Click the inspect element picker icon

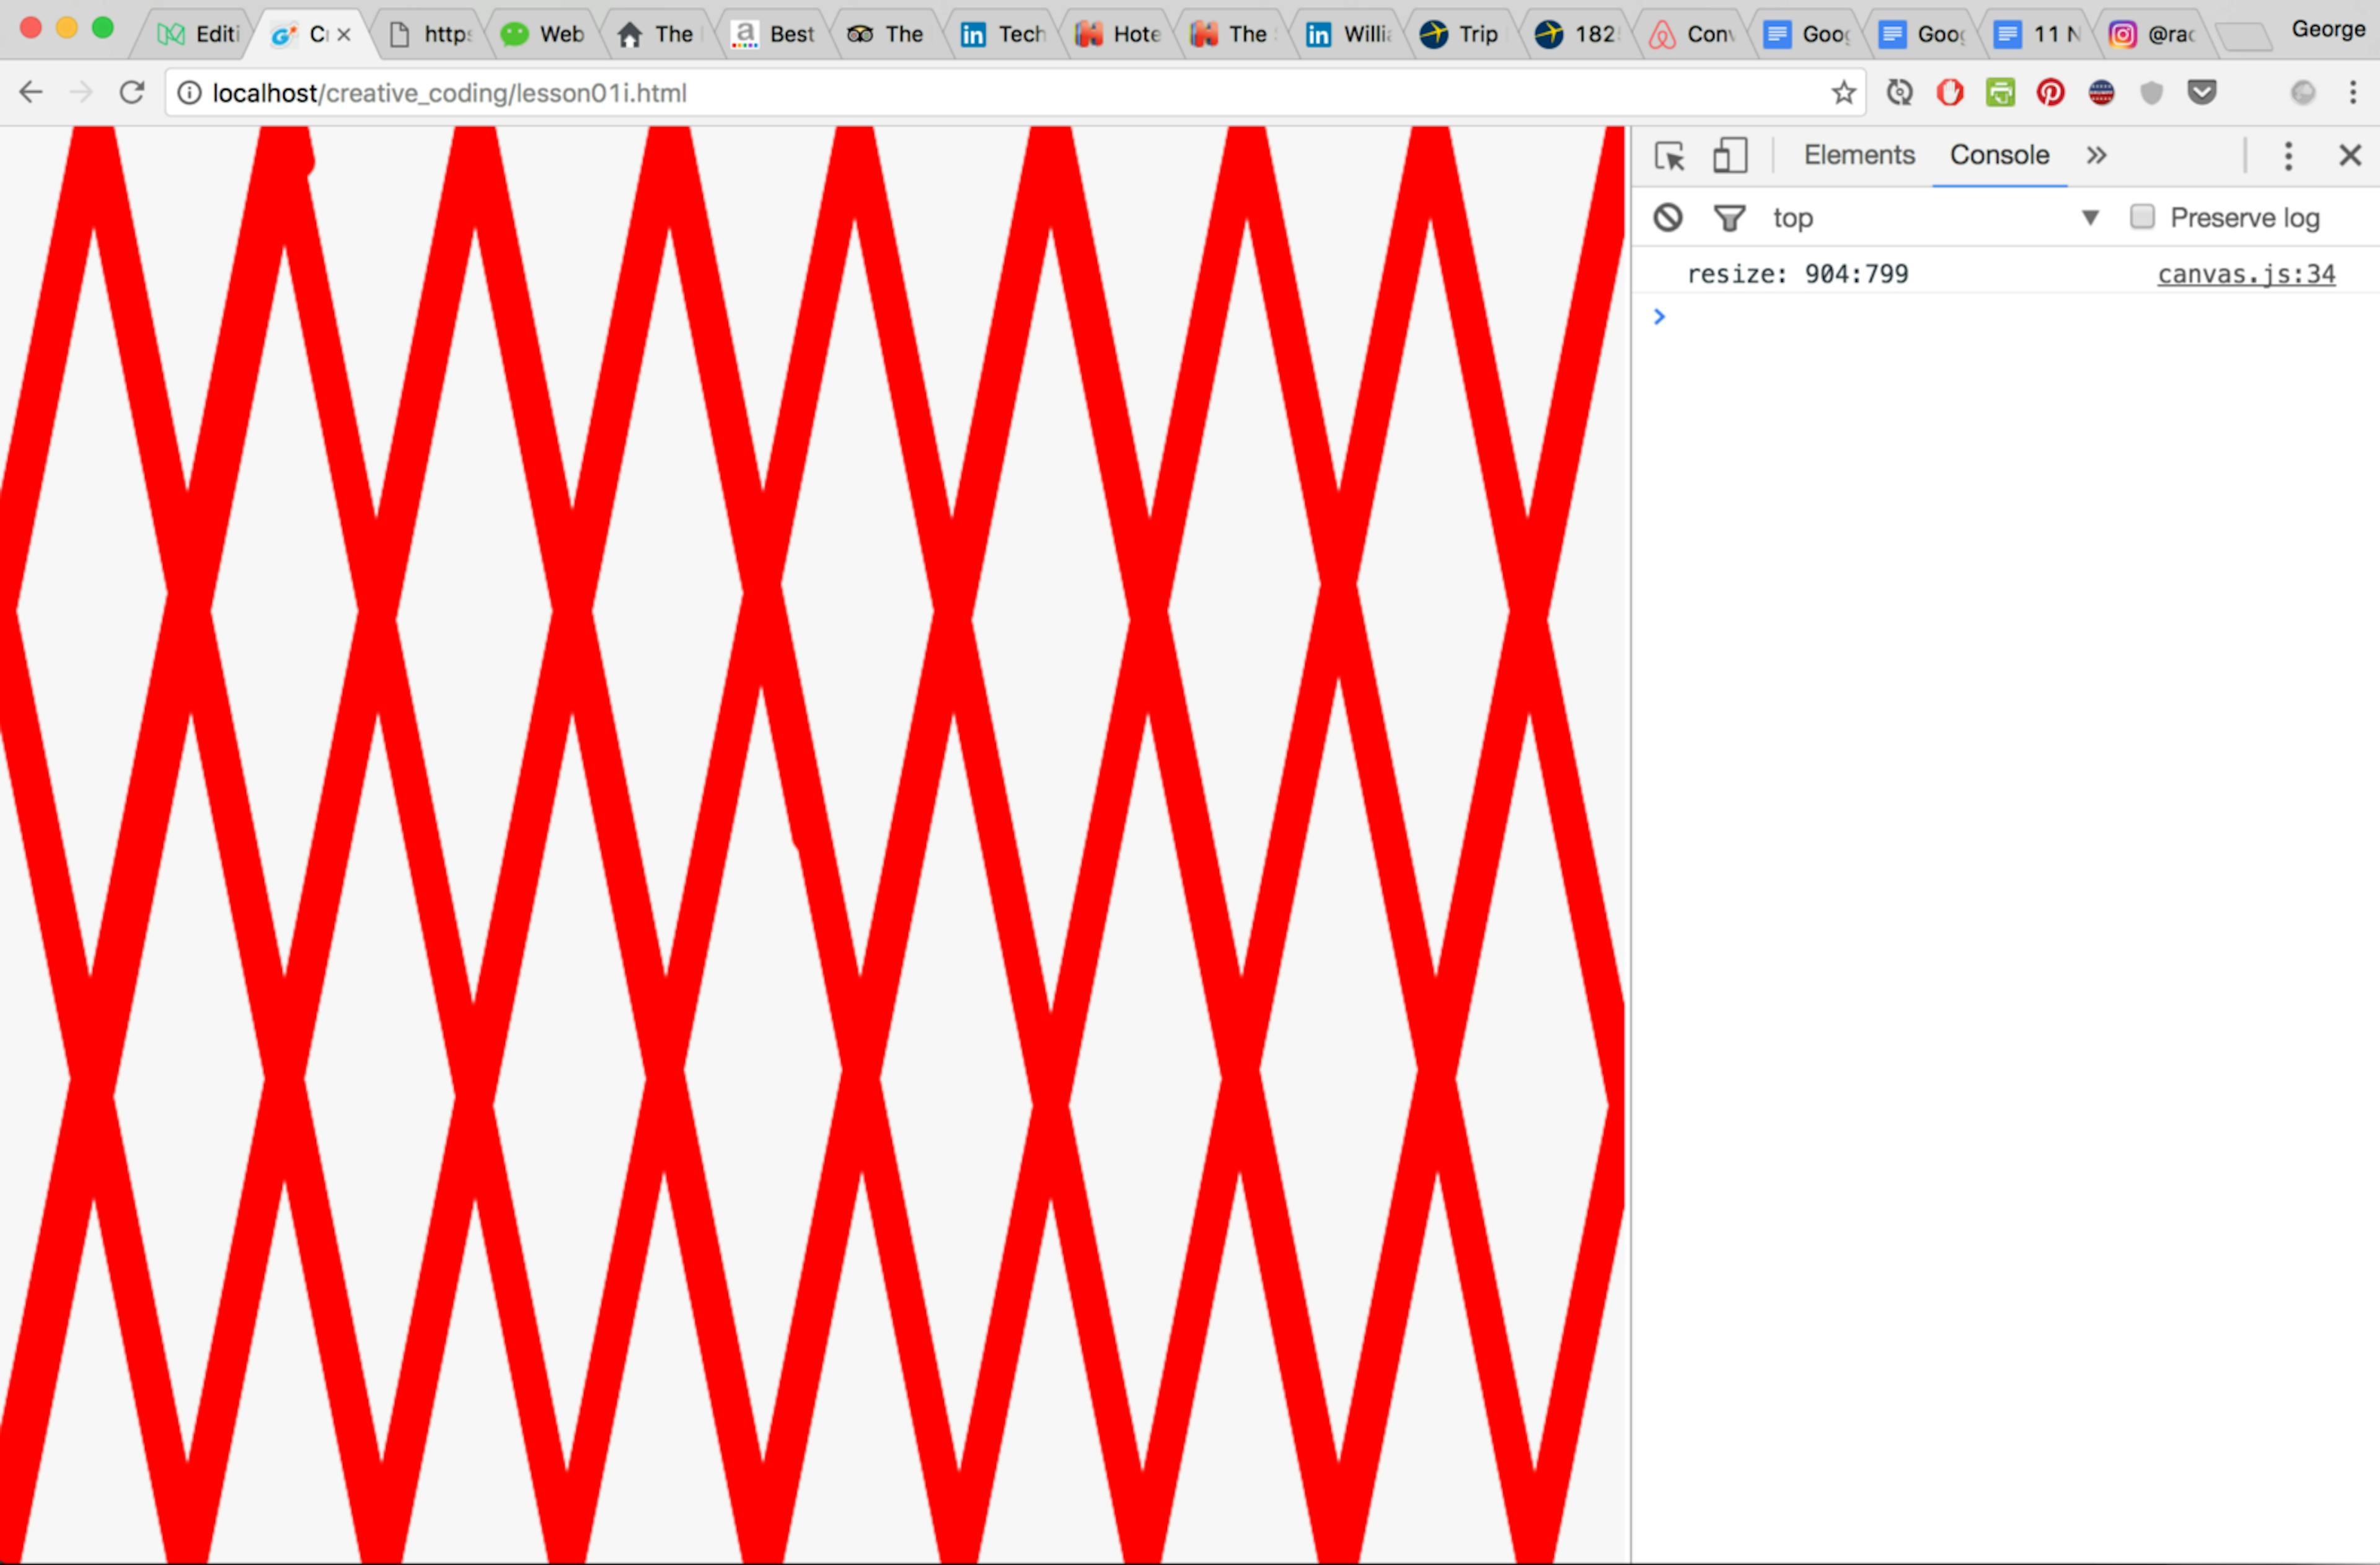pyautogui.click(x=1669, y=156)
